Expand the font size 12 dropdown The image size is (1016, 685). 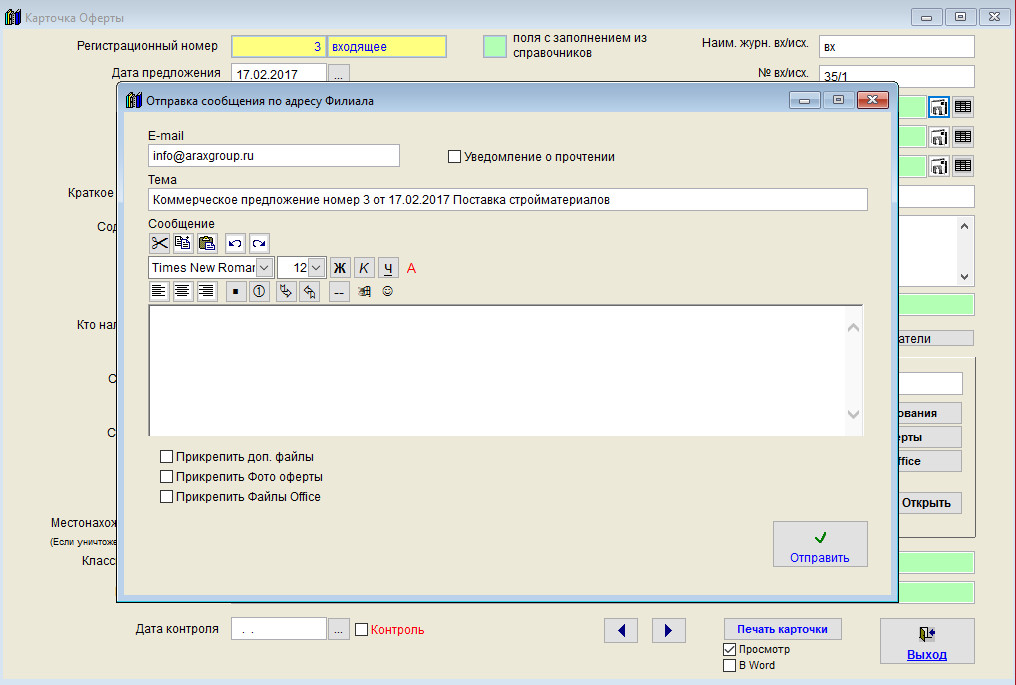coord(316,268)
